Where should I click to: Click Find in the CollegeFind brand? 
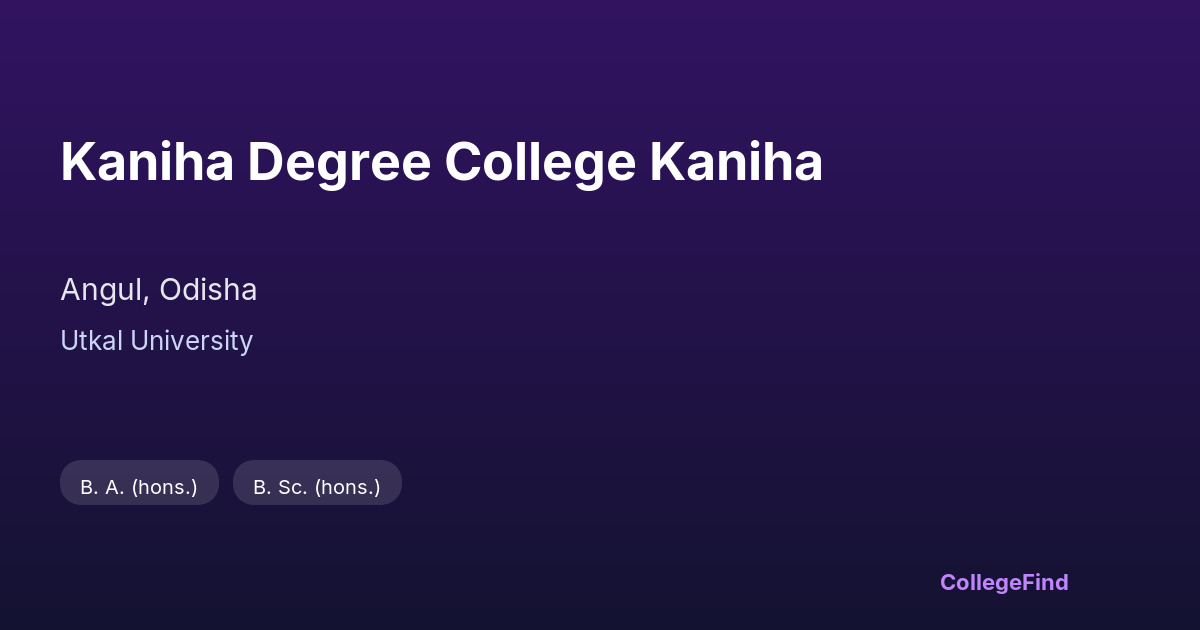tap(1046, 582)
